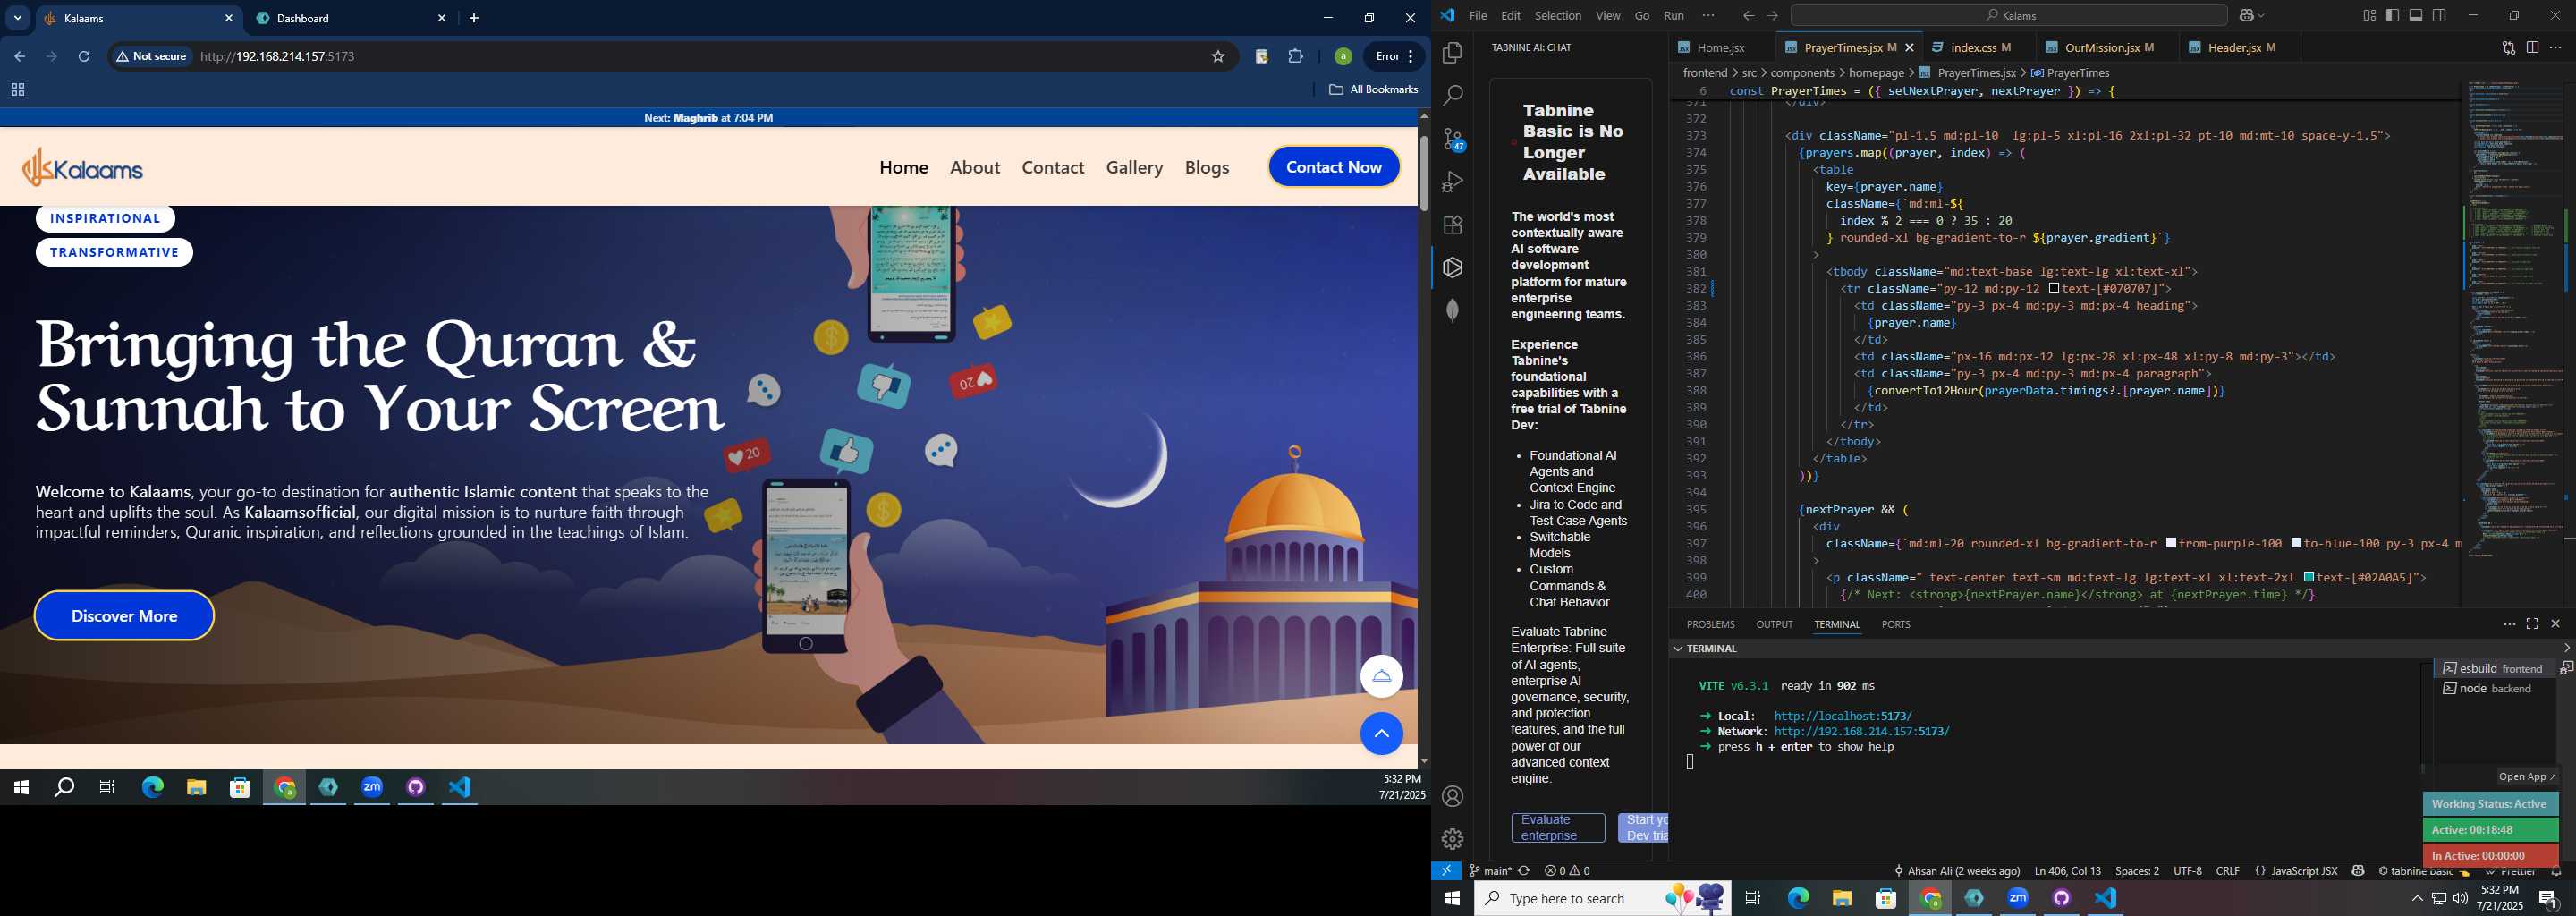Open errors and warnings count in status bar
Image resolution: width=2576 pixels, height=916 pixels.
(x=1567, y=871)
